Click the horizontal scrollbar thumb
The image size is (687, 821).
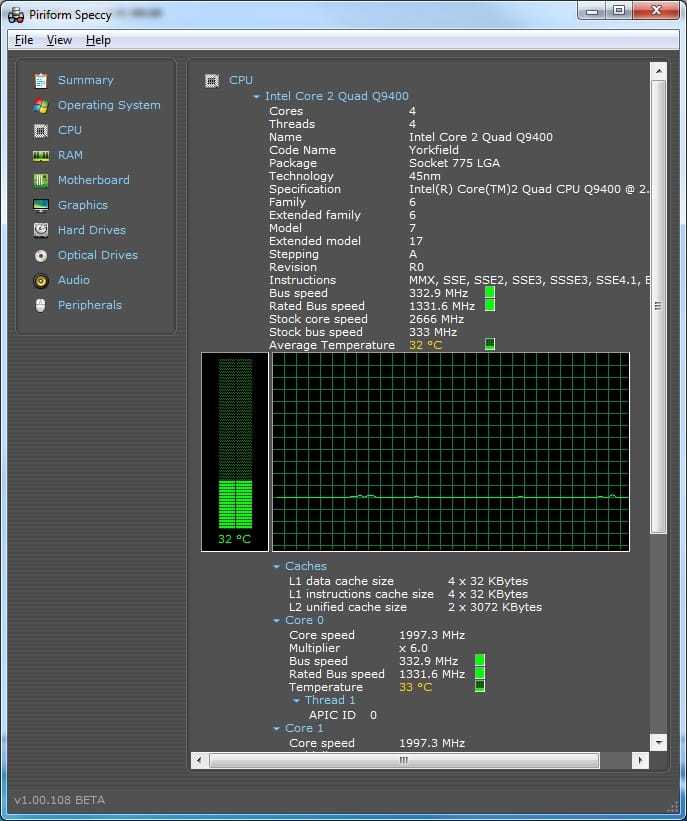[x=404, y=760]
